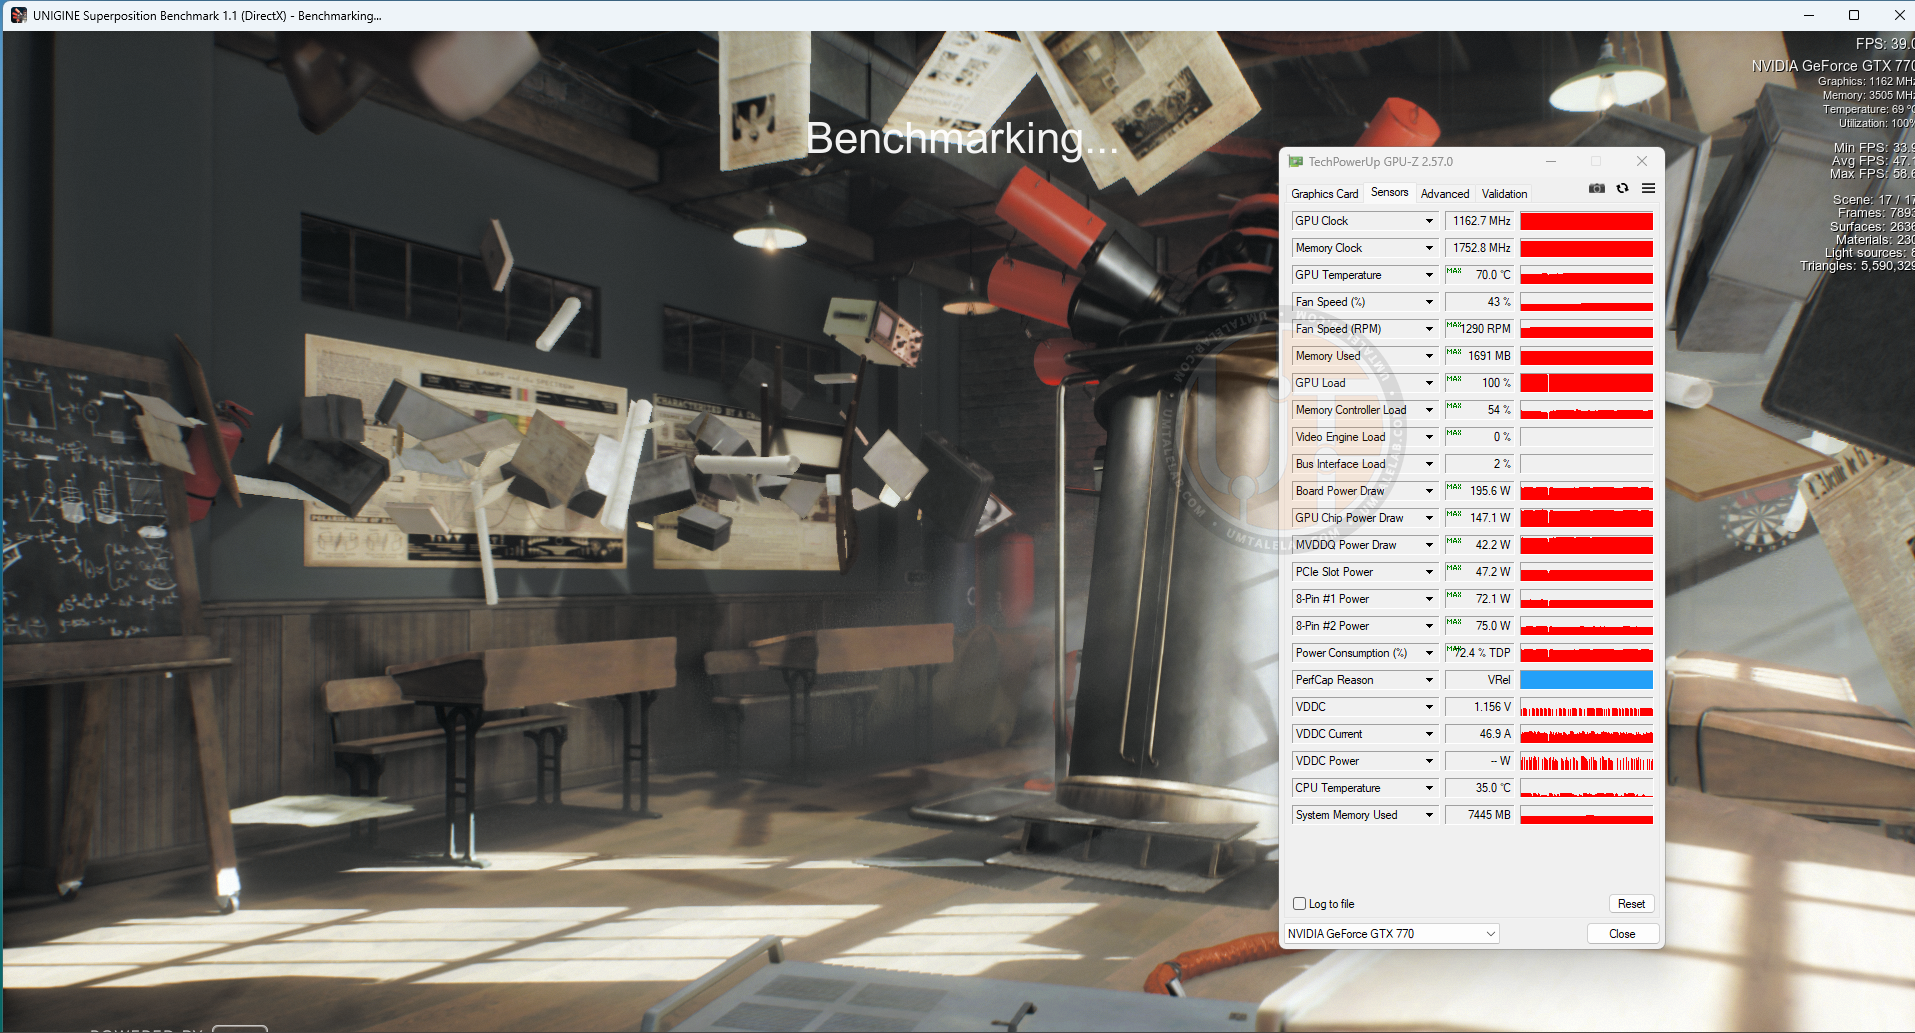The width and height of the screenshot is (1915, 1033).
Task: Expand the VDDC sensor dropdown
Action: (1429, 707)
